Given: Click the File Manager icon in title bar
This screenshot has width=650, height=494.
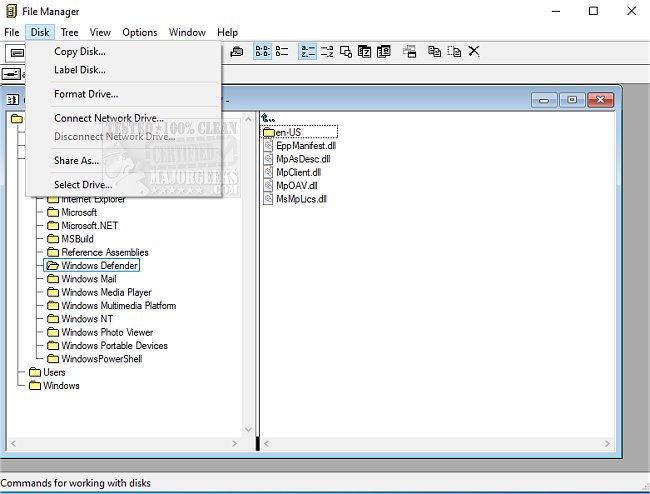Looking at the screenshot, I should pos(10,11).
